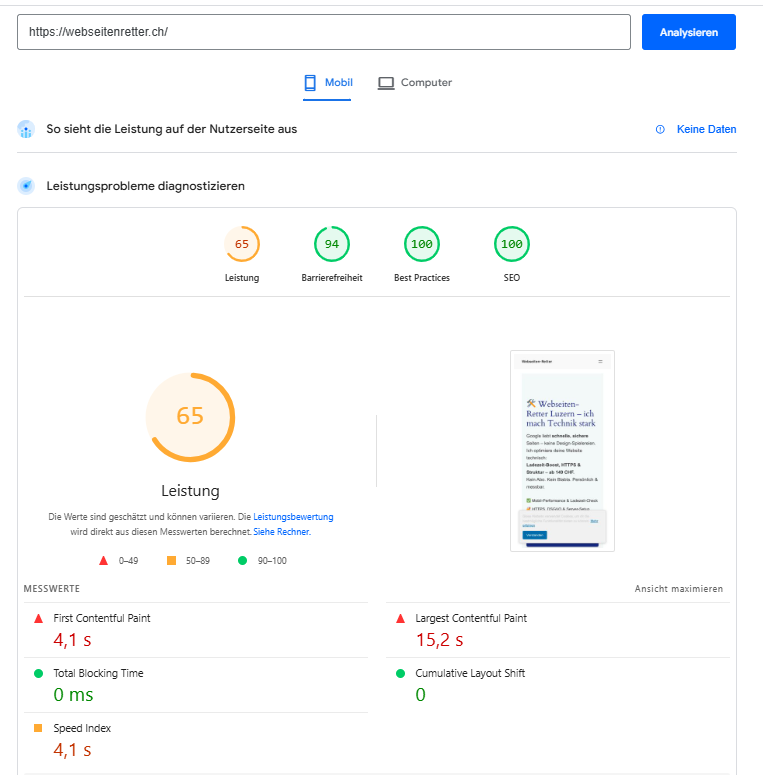Click the First Contentful Paint label
The width and height of the screenshot is (763, 775).
102,618
